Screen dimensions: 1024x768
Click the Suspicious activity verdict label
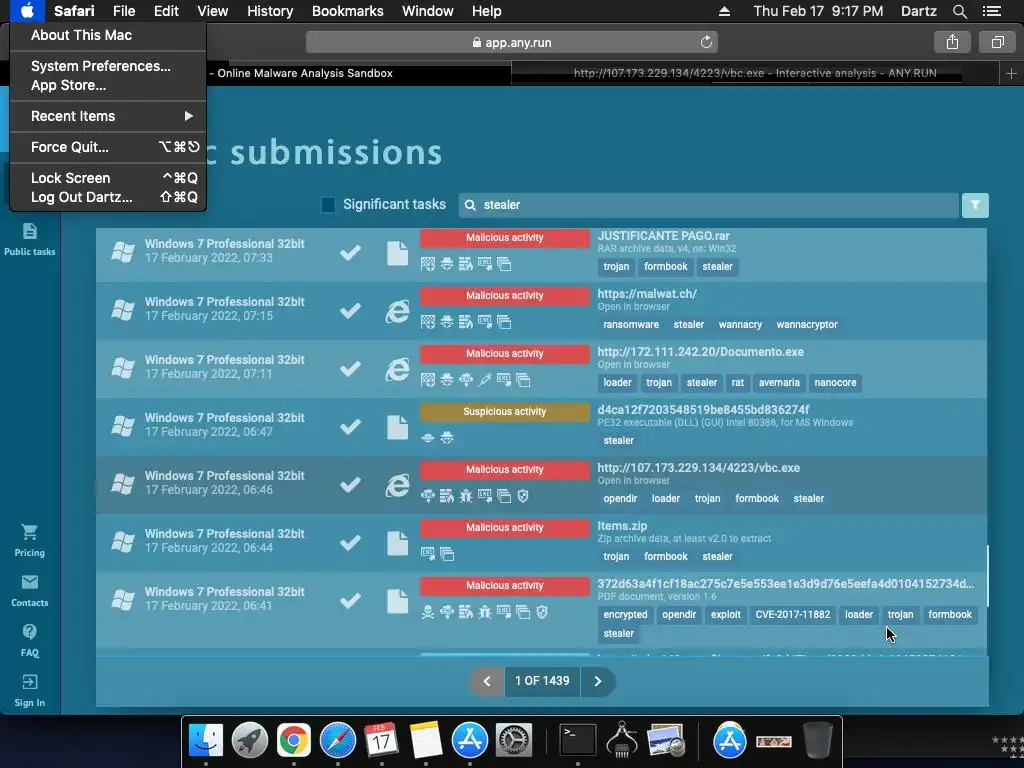504,411
